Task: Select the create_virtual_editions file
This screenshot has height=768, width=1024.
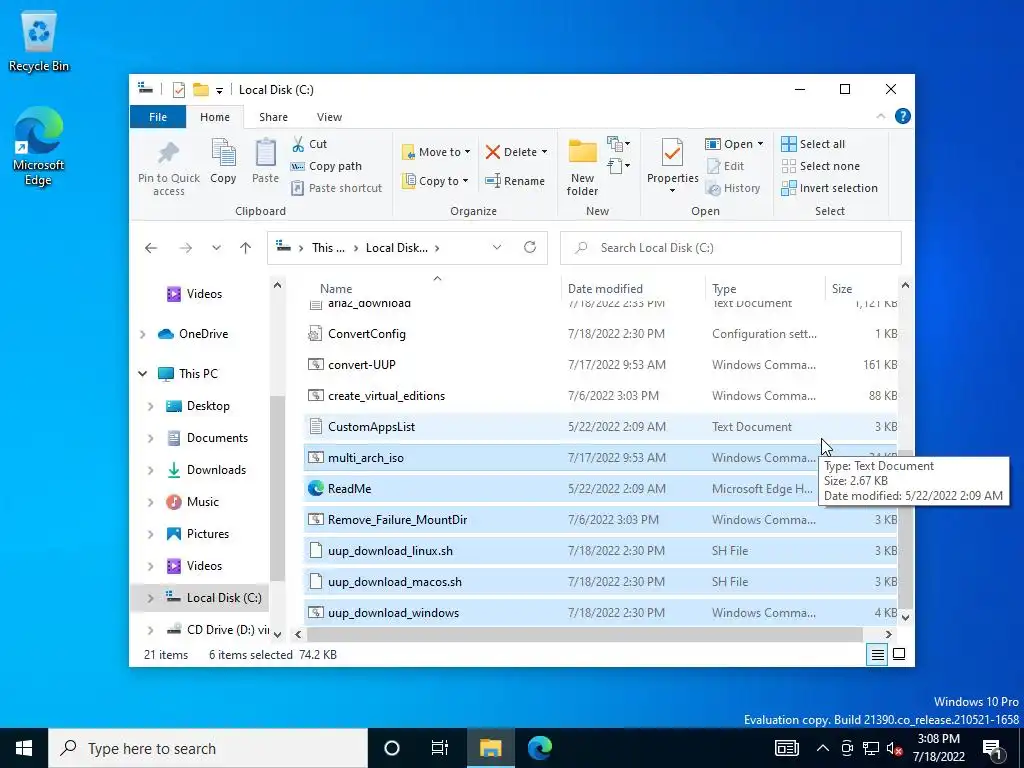Action: (601, 396)
